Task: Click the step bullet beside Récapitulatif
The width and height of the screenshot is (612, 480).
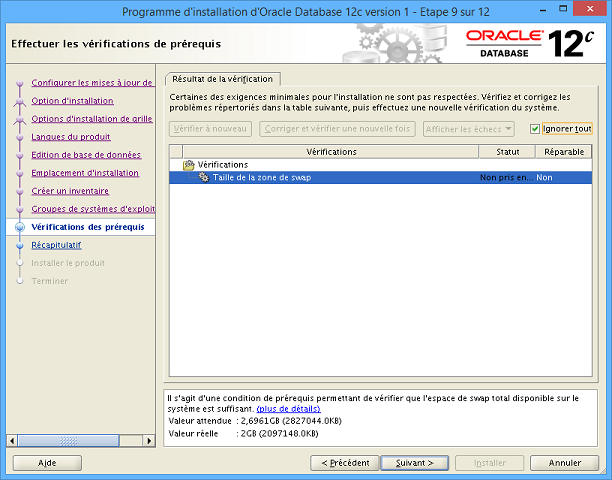Action: point(20,245)
